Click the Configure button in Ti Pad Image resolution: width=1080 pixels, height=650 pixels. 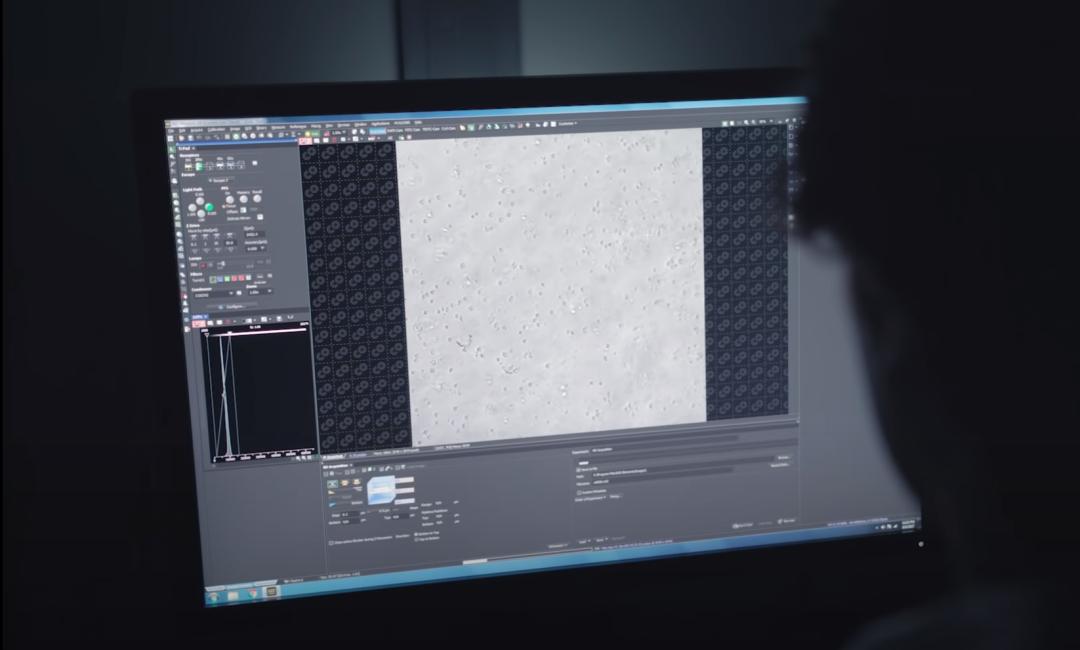(233, 306)
